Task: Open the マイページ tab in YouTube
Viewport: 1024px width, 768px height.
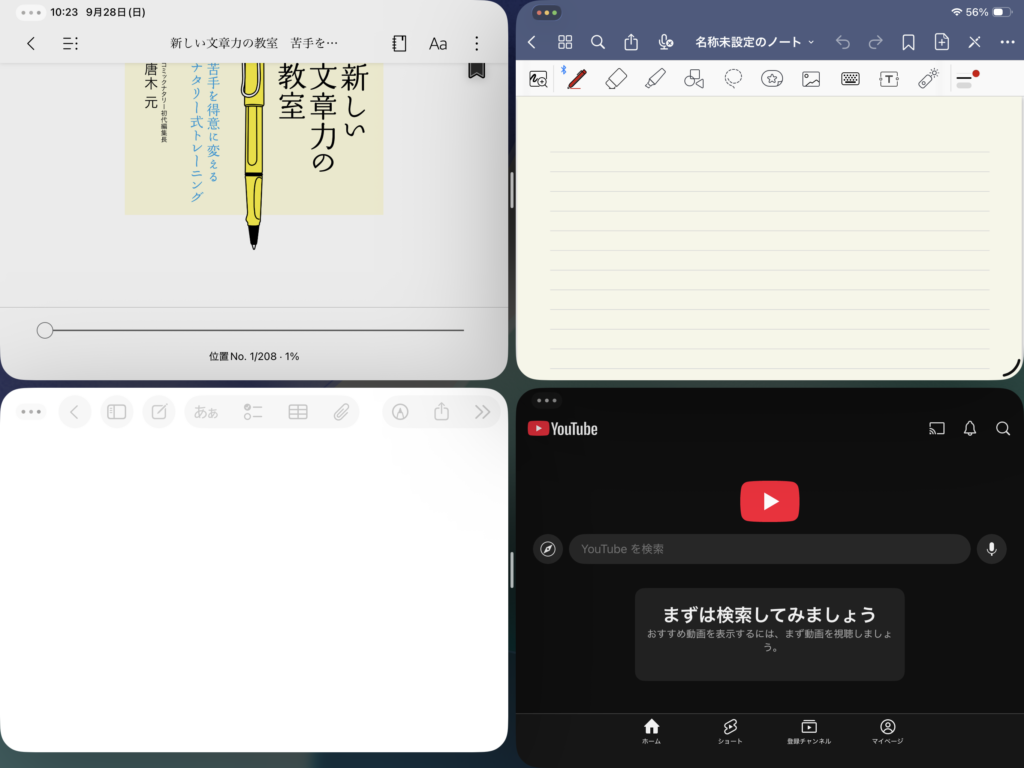Action: tap(887, 732)
